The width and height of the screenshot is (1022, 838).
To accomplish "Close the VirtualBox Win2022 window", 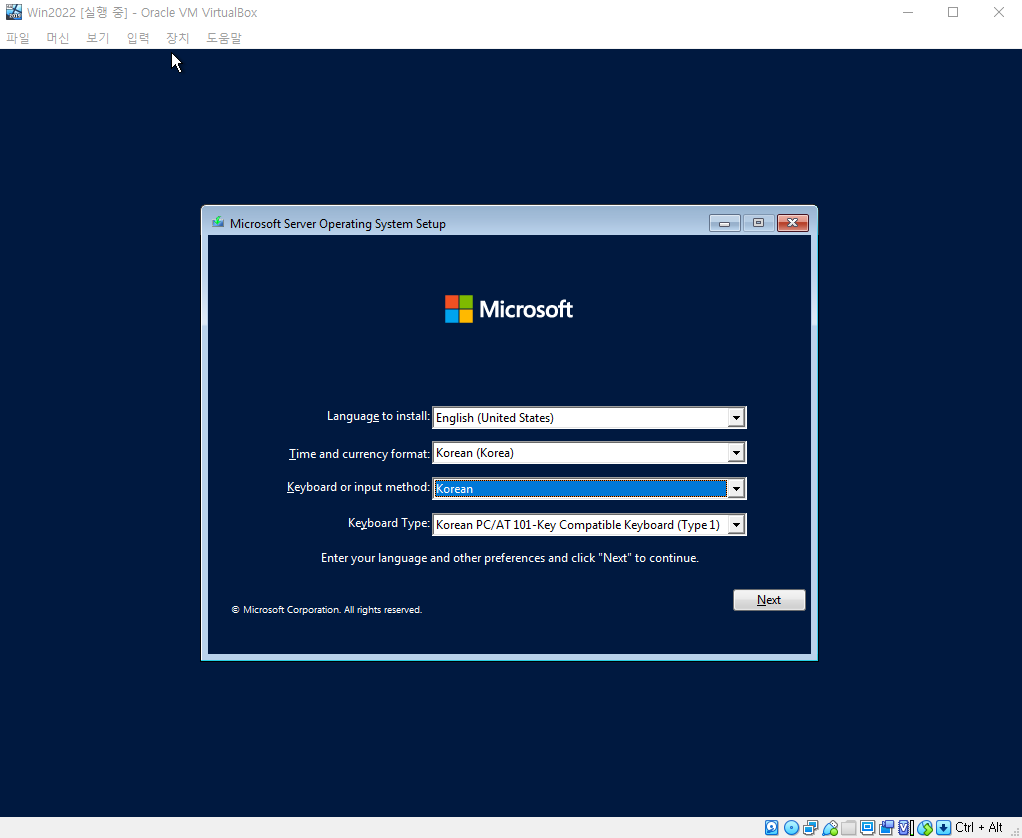I will [999, 12].
